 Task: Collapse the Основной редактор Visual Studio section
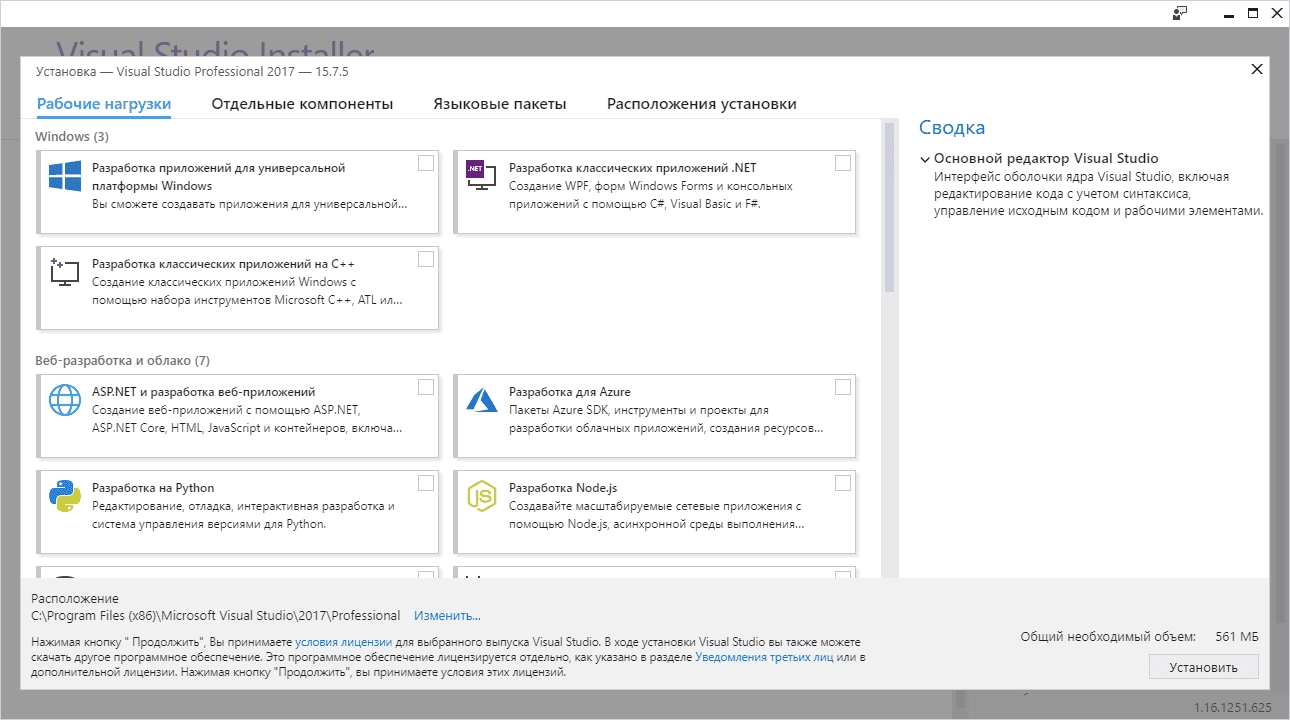coord(925,159)
